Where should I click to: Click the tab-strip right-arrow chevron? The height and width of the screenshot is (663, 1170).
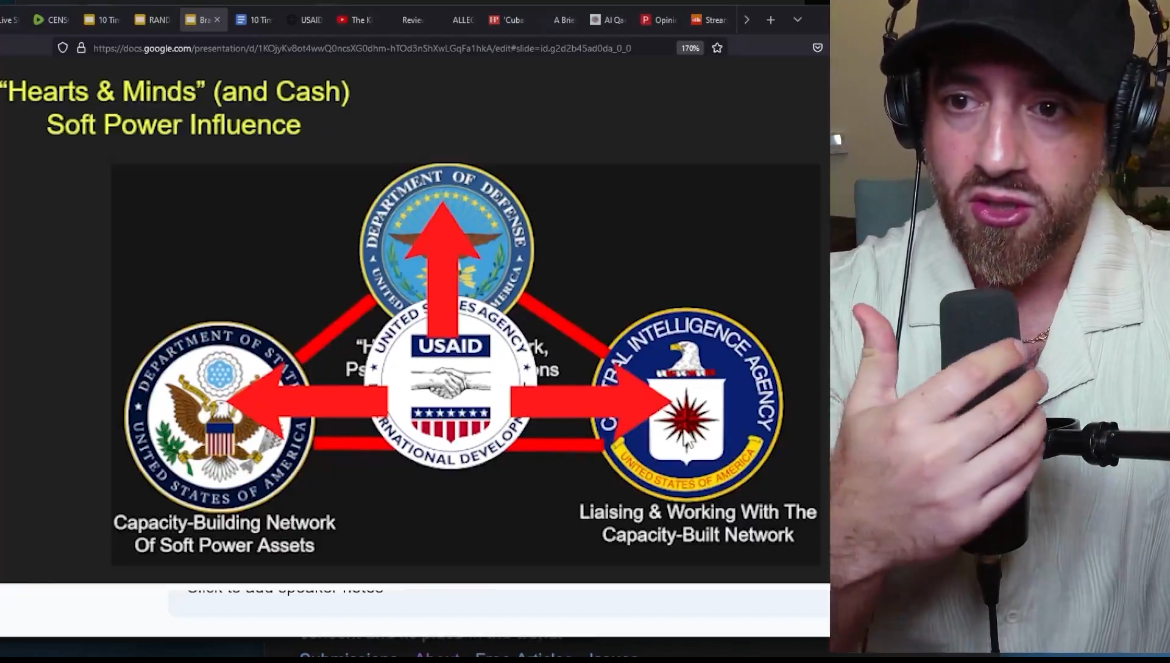746,20
